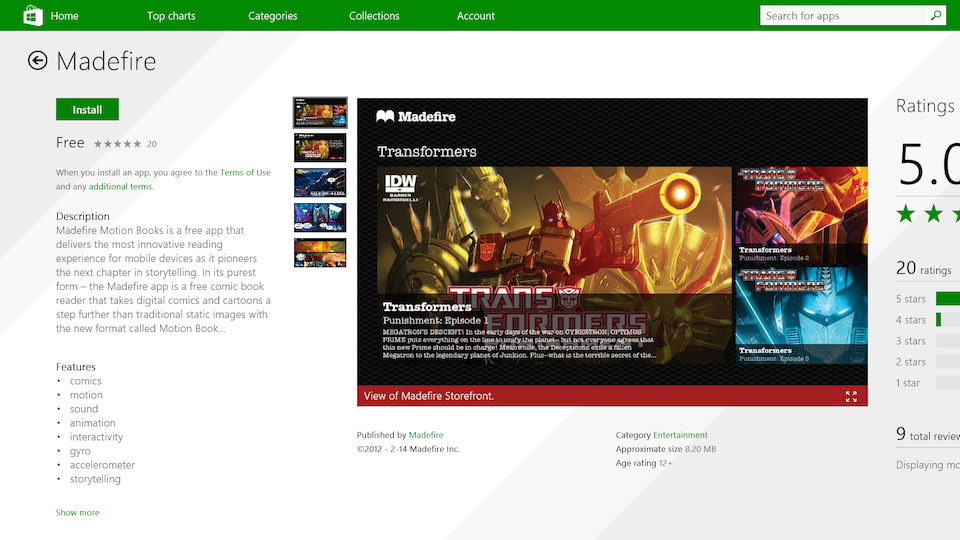Click the Madefire publisher link
Viewport: 960px width, 540px height.
pyautogui.click(x=426, y=435)
